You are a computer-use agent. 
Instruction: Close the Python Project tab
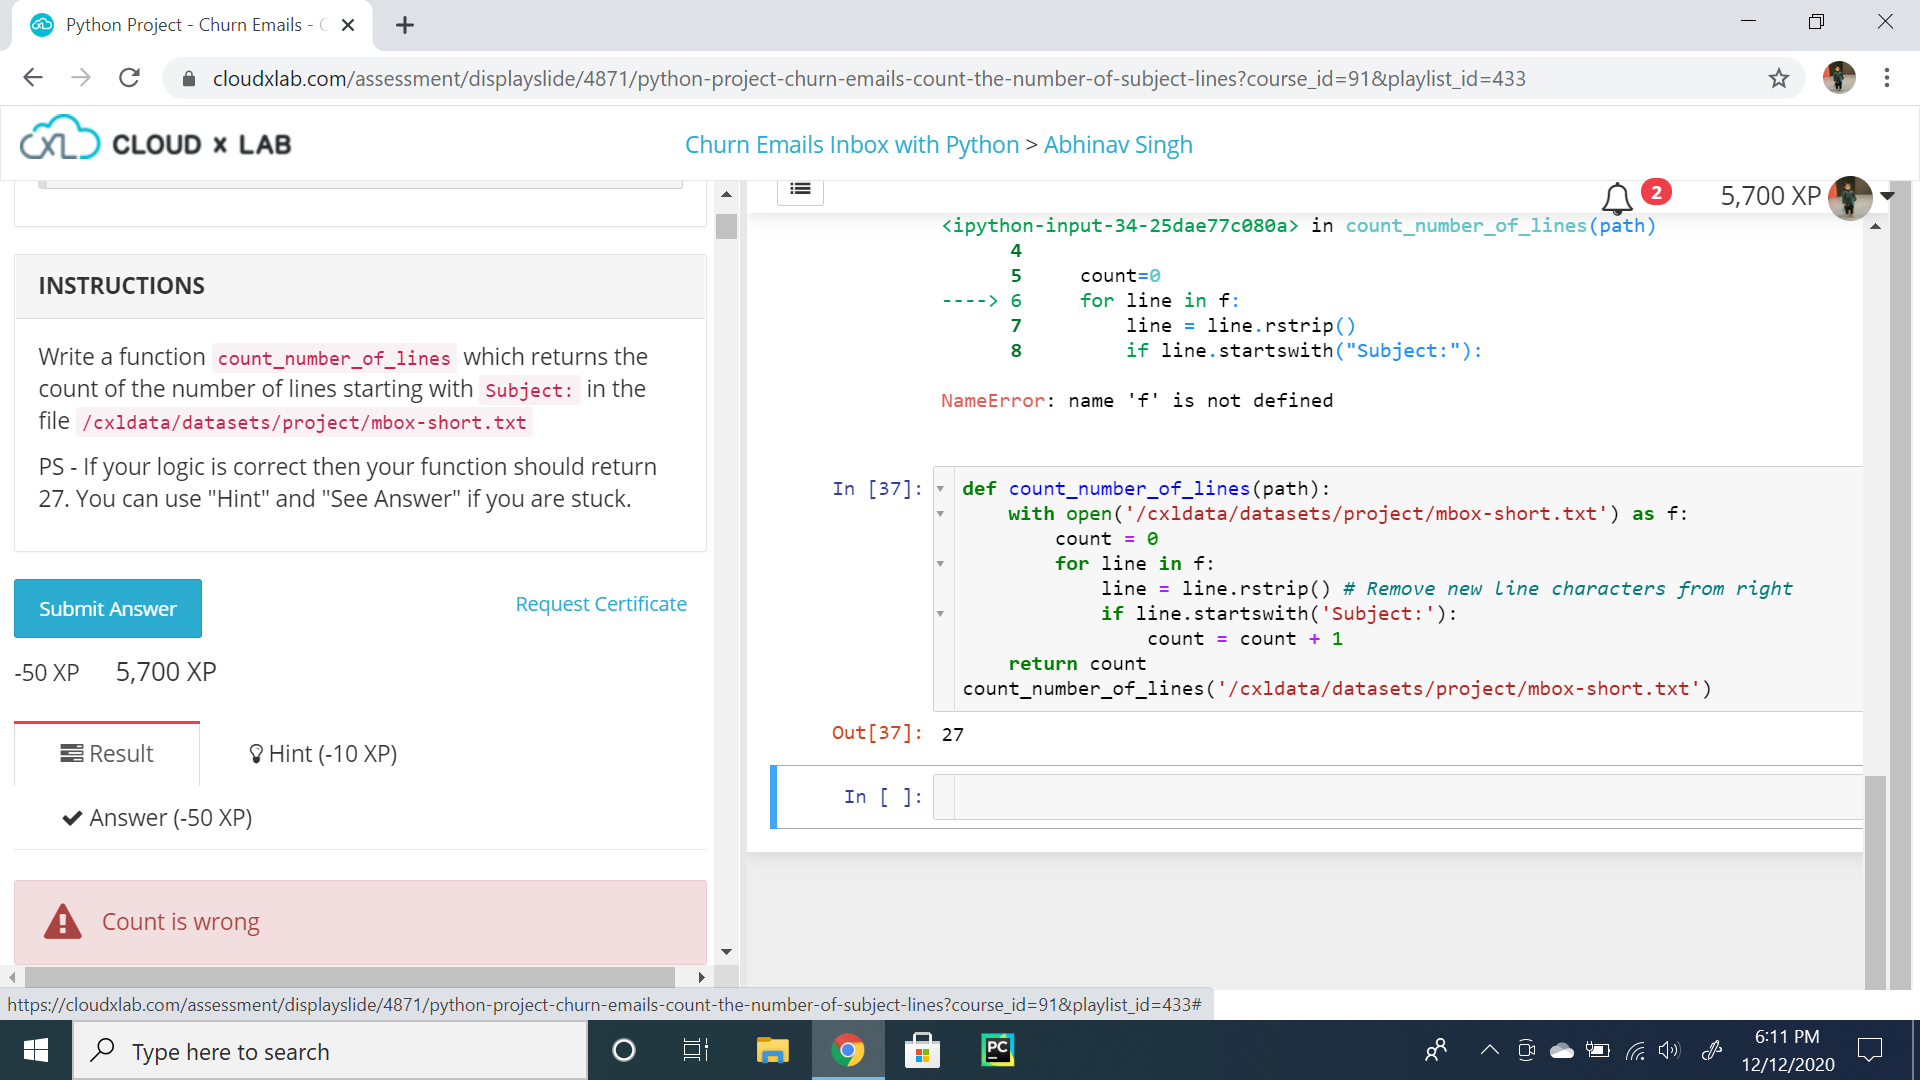click(348, 25)
